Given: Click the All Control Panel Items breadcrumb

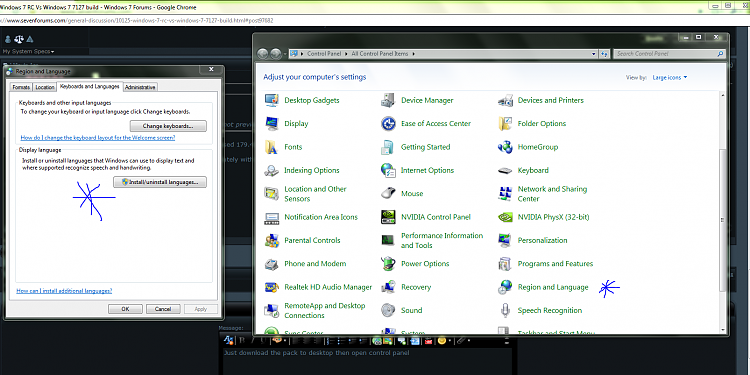Looking at the screenshot, I should pyautogui.click(x=380, y=54).
